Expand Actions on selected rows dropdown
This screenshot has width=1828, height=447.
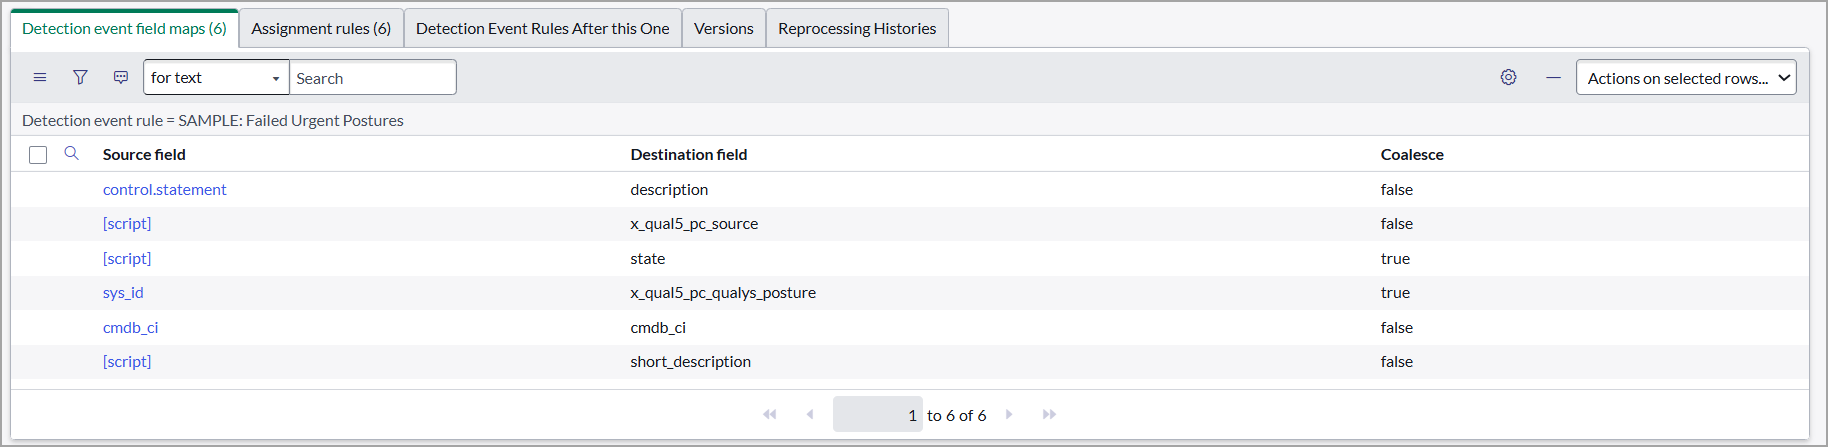pos(1686,77)
